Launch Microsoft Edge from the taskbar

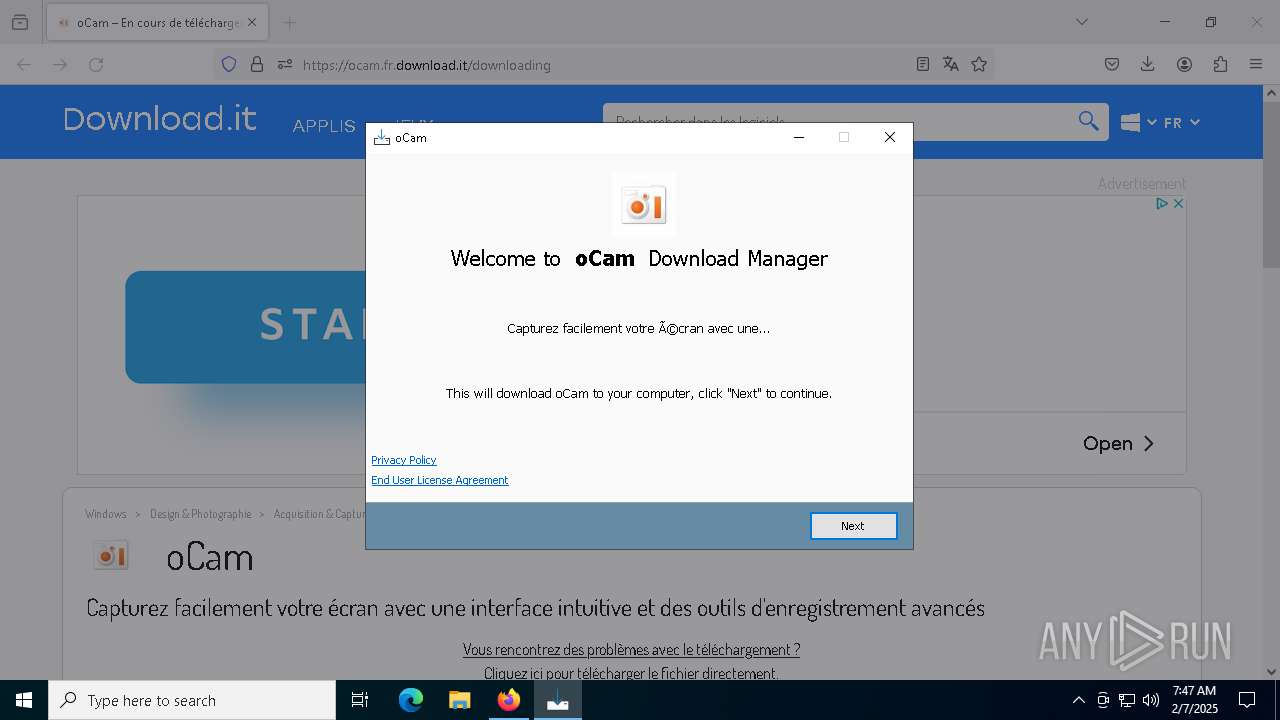[x=411, y=700]
